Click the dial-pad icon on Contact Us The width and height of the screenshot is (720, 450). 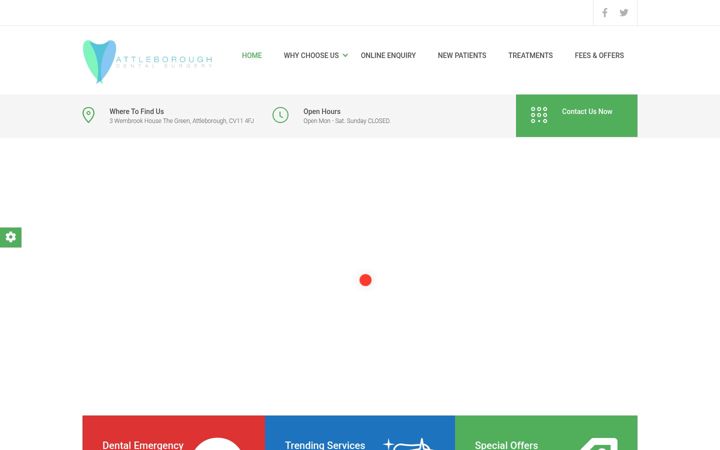[x=539, y=115]
